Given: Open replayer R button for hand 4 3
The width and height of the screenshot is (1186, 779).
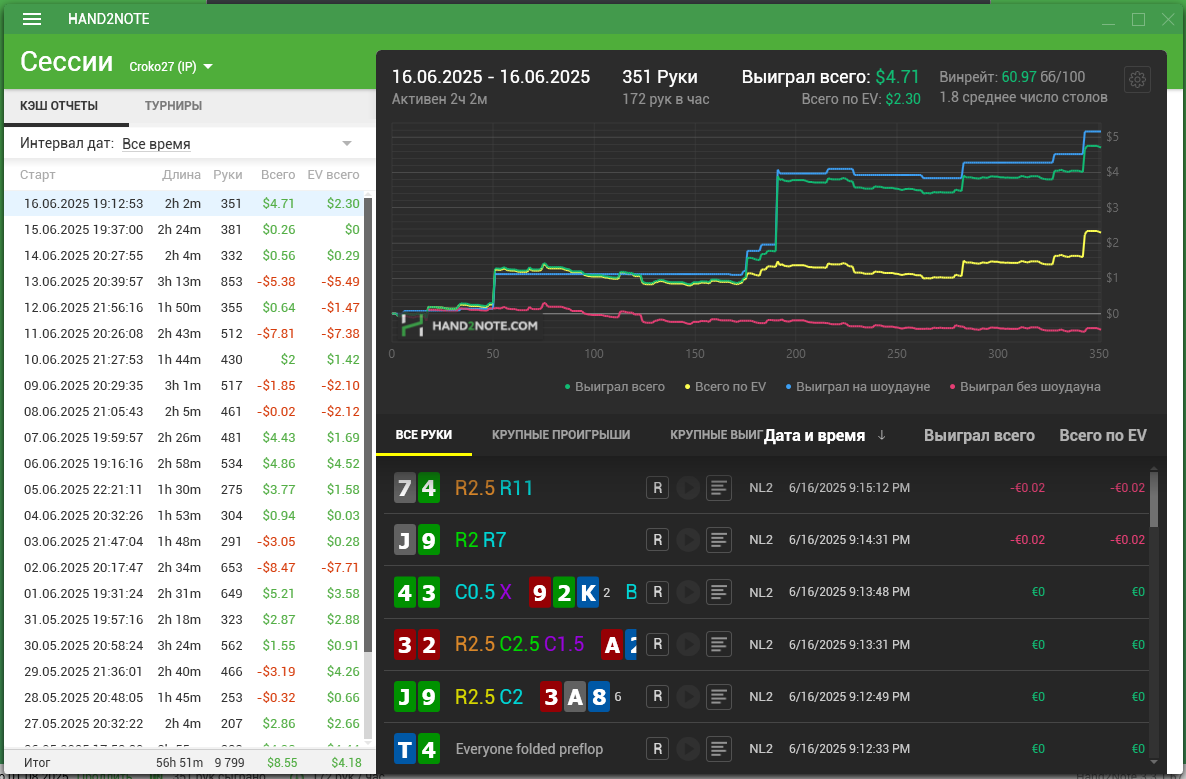Looking at the screenshot, I should coord(657,592).
